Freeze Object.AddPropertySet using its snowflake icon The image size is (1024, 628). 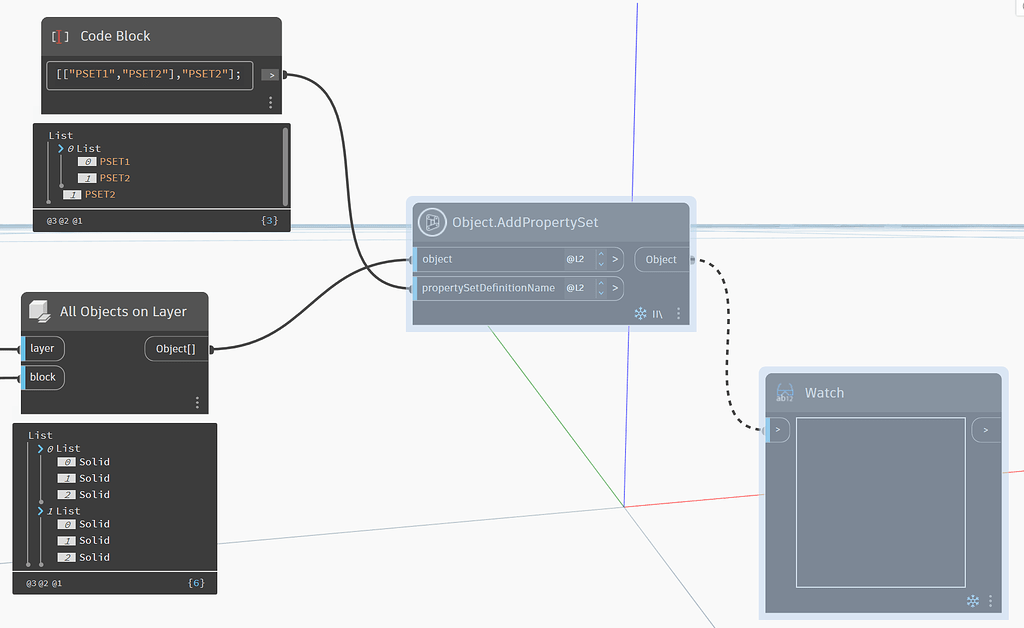[x=641, y=313]
